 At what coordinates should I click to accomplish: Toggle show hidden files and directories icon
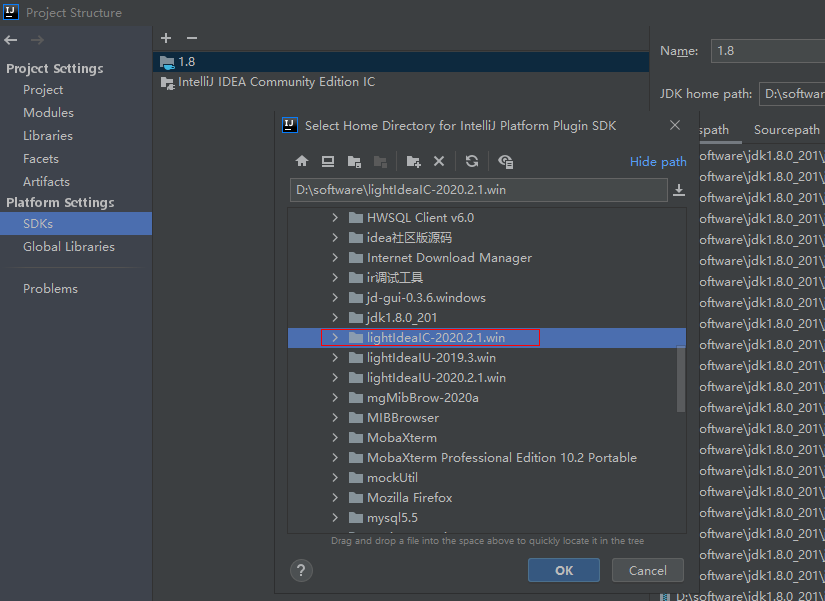(x=505, y=161)
